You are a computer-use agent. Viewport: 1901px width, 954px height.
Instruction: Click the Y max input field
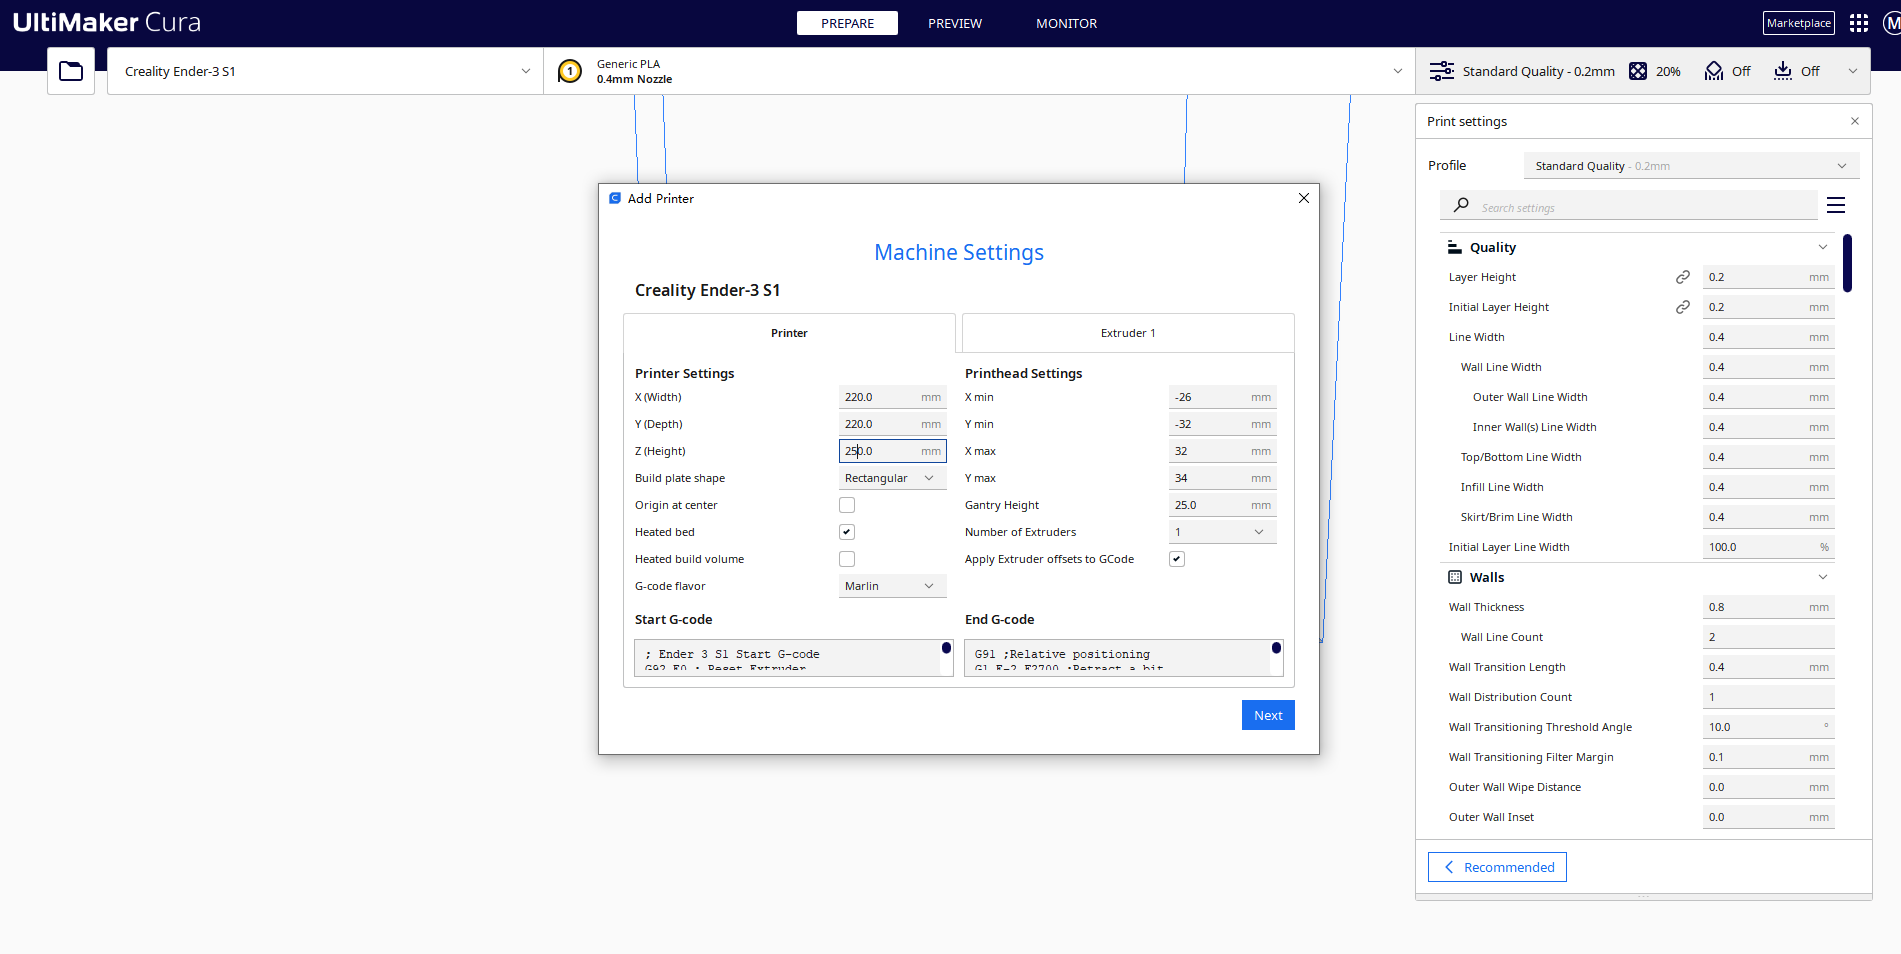click(x=1222, y=478)
